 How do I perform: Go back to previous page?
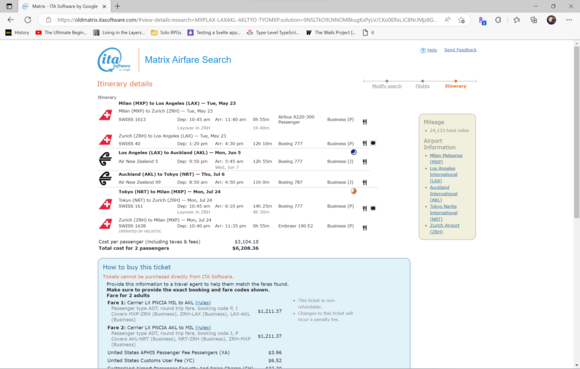[x=11, y=20]
